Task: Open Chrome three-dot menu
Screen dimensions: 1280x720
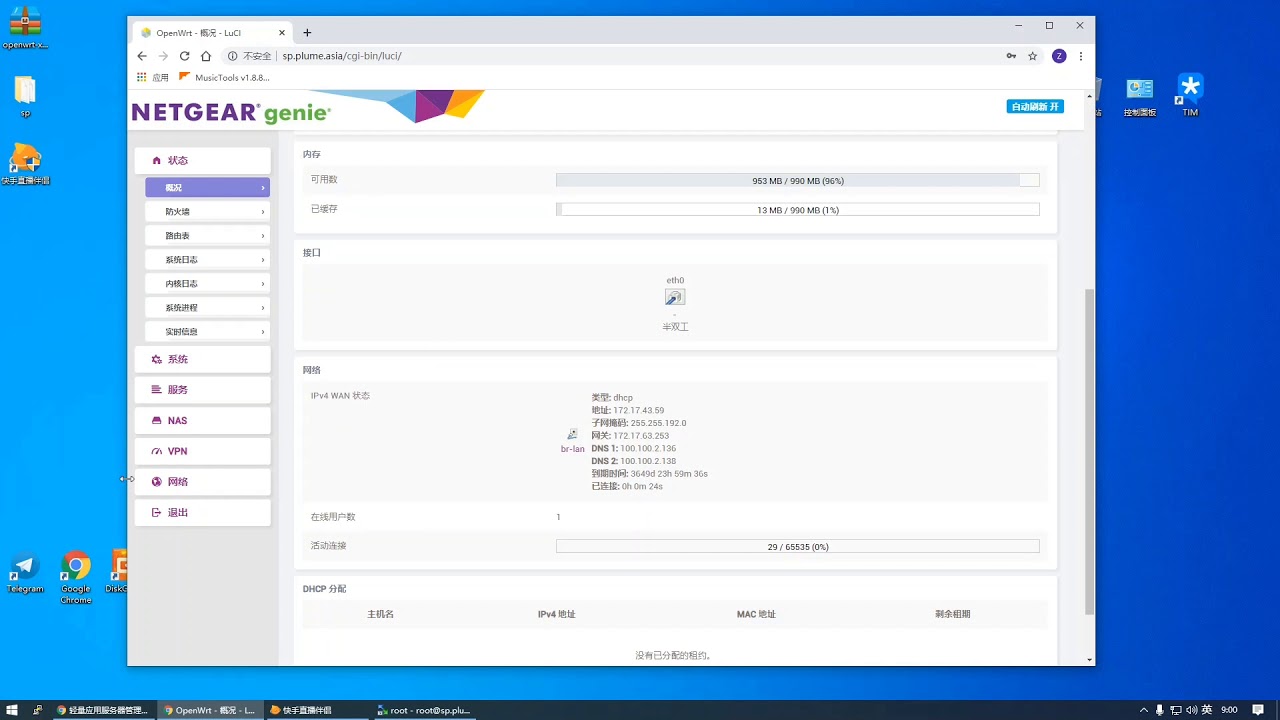Action: point(1081,56)
